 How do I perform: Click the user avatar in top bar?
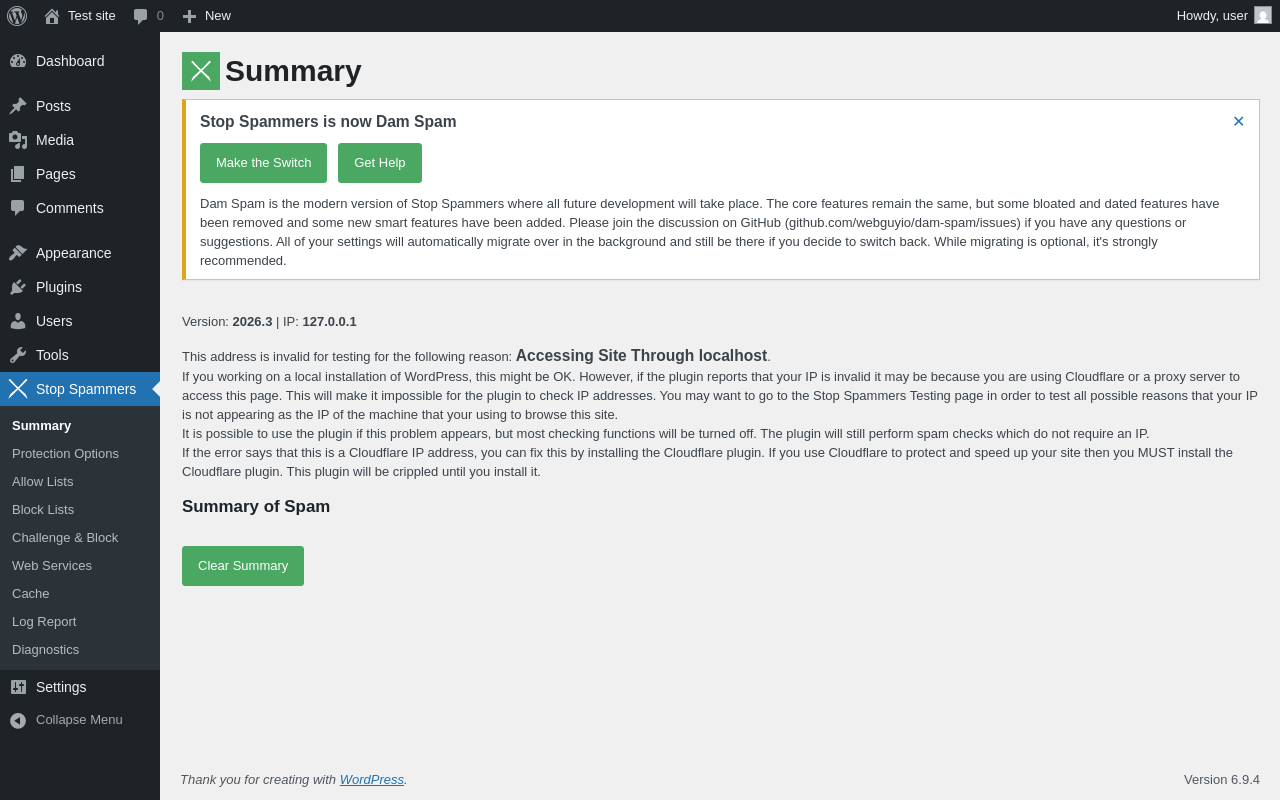click(x=1263, y=15)
